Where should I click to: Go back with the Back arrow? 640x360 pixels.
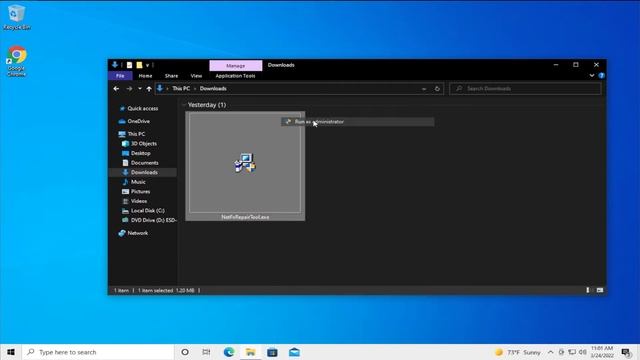point(116,89)
